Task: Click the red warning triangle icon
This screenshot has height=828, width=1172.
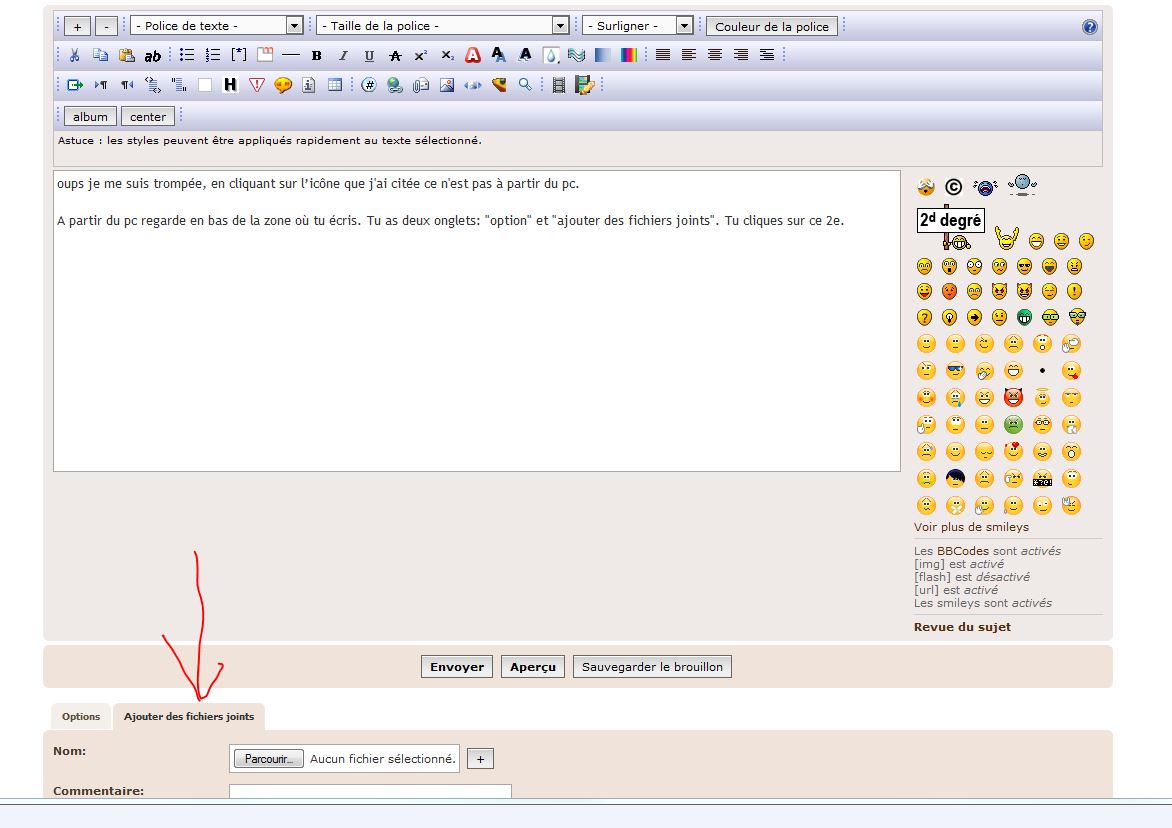Action: pyautogui.click(x=256, y=85)
